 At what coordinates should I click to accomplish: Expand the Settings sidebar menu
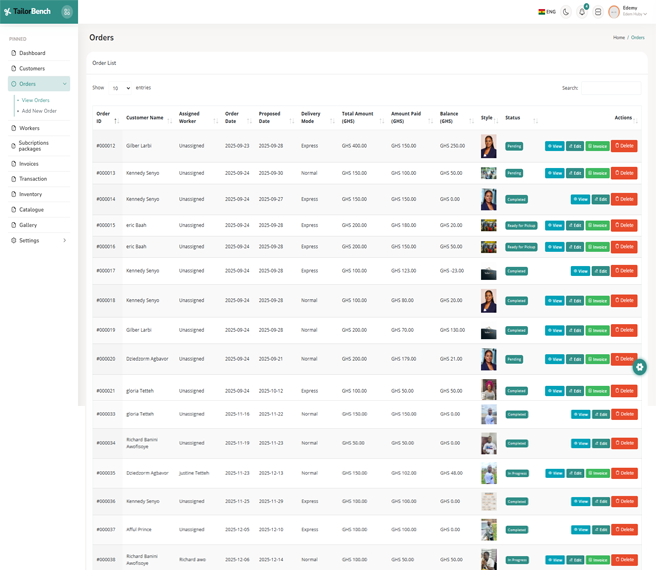pos(38,240)
